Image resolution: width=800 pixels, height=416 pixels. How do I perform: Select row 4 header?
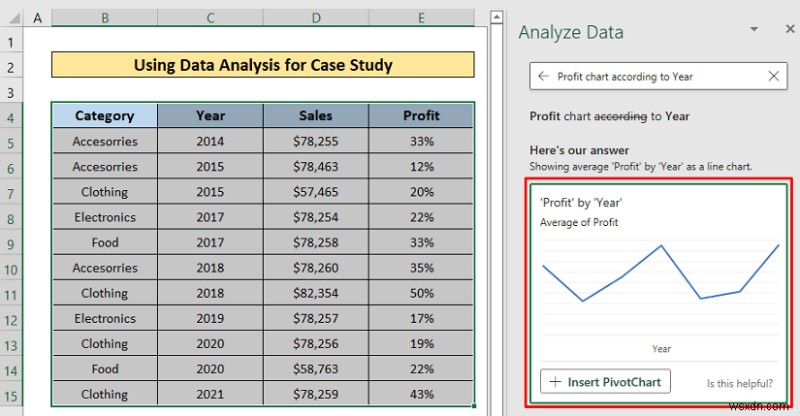tap(12, 116)
